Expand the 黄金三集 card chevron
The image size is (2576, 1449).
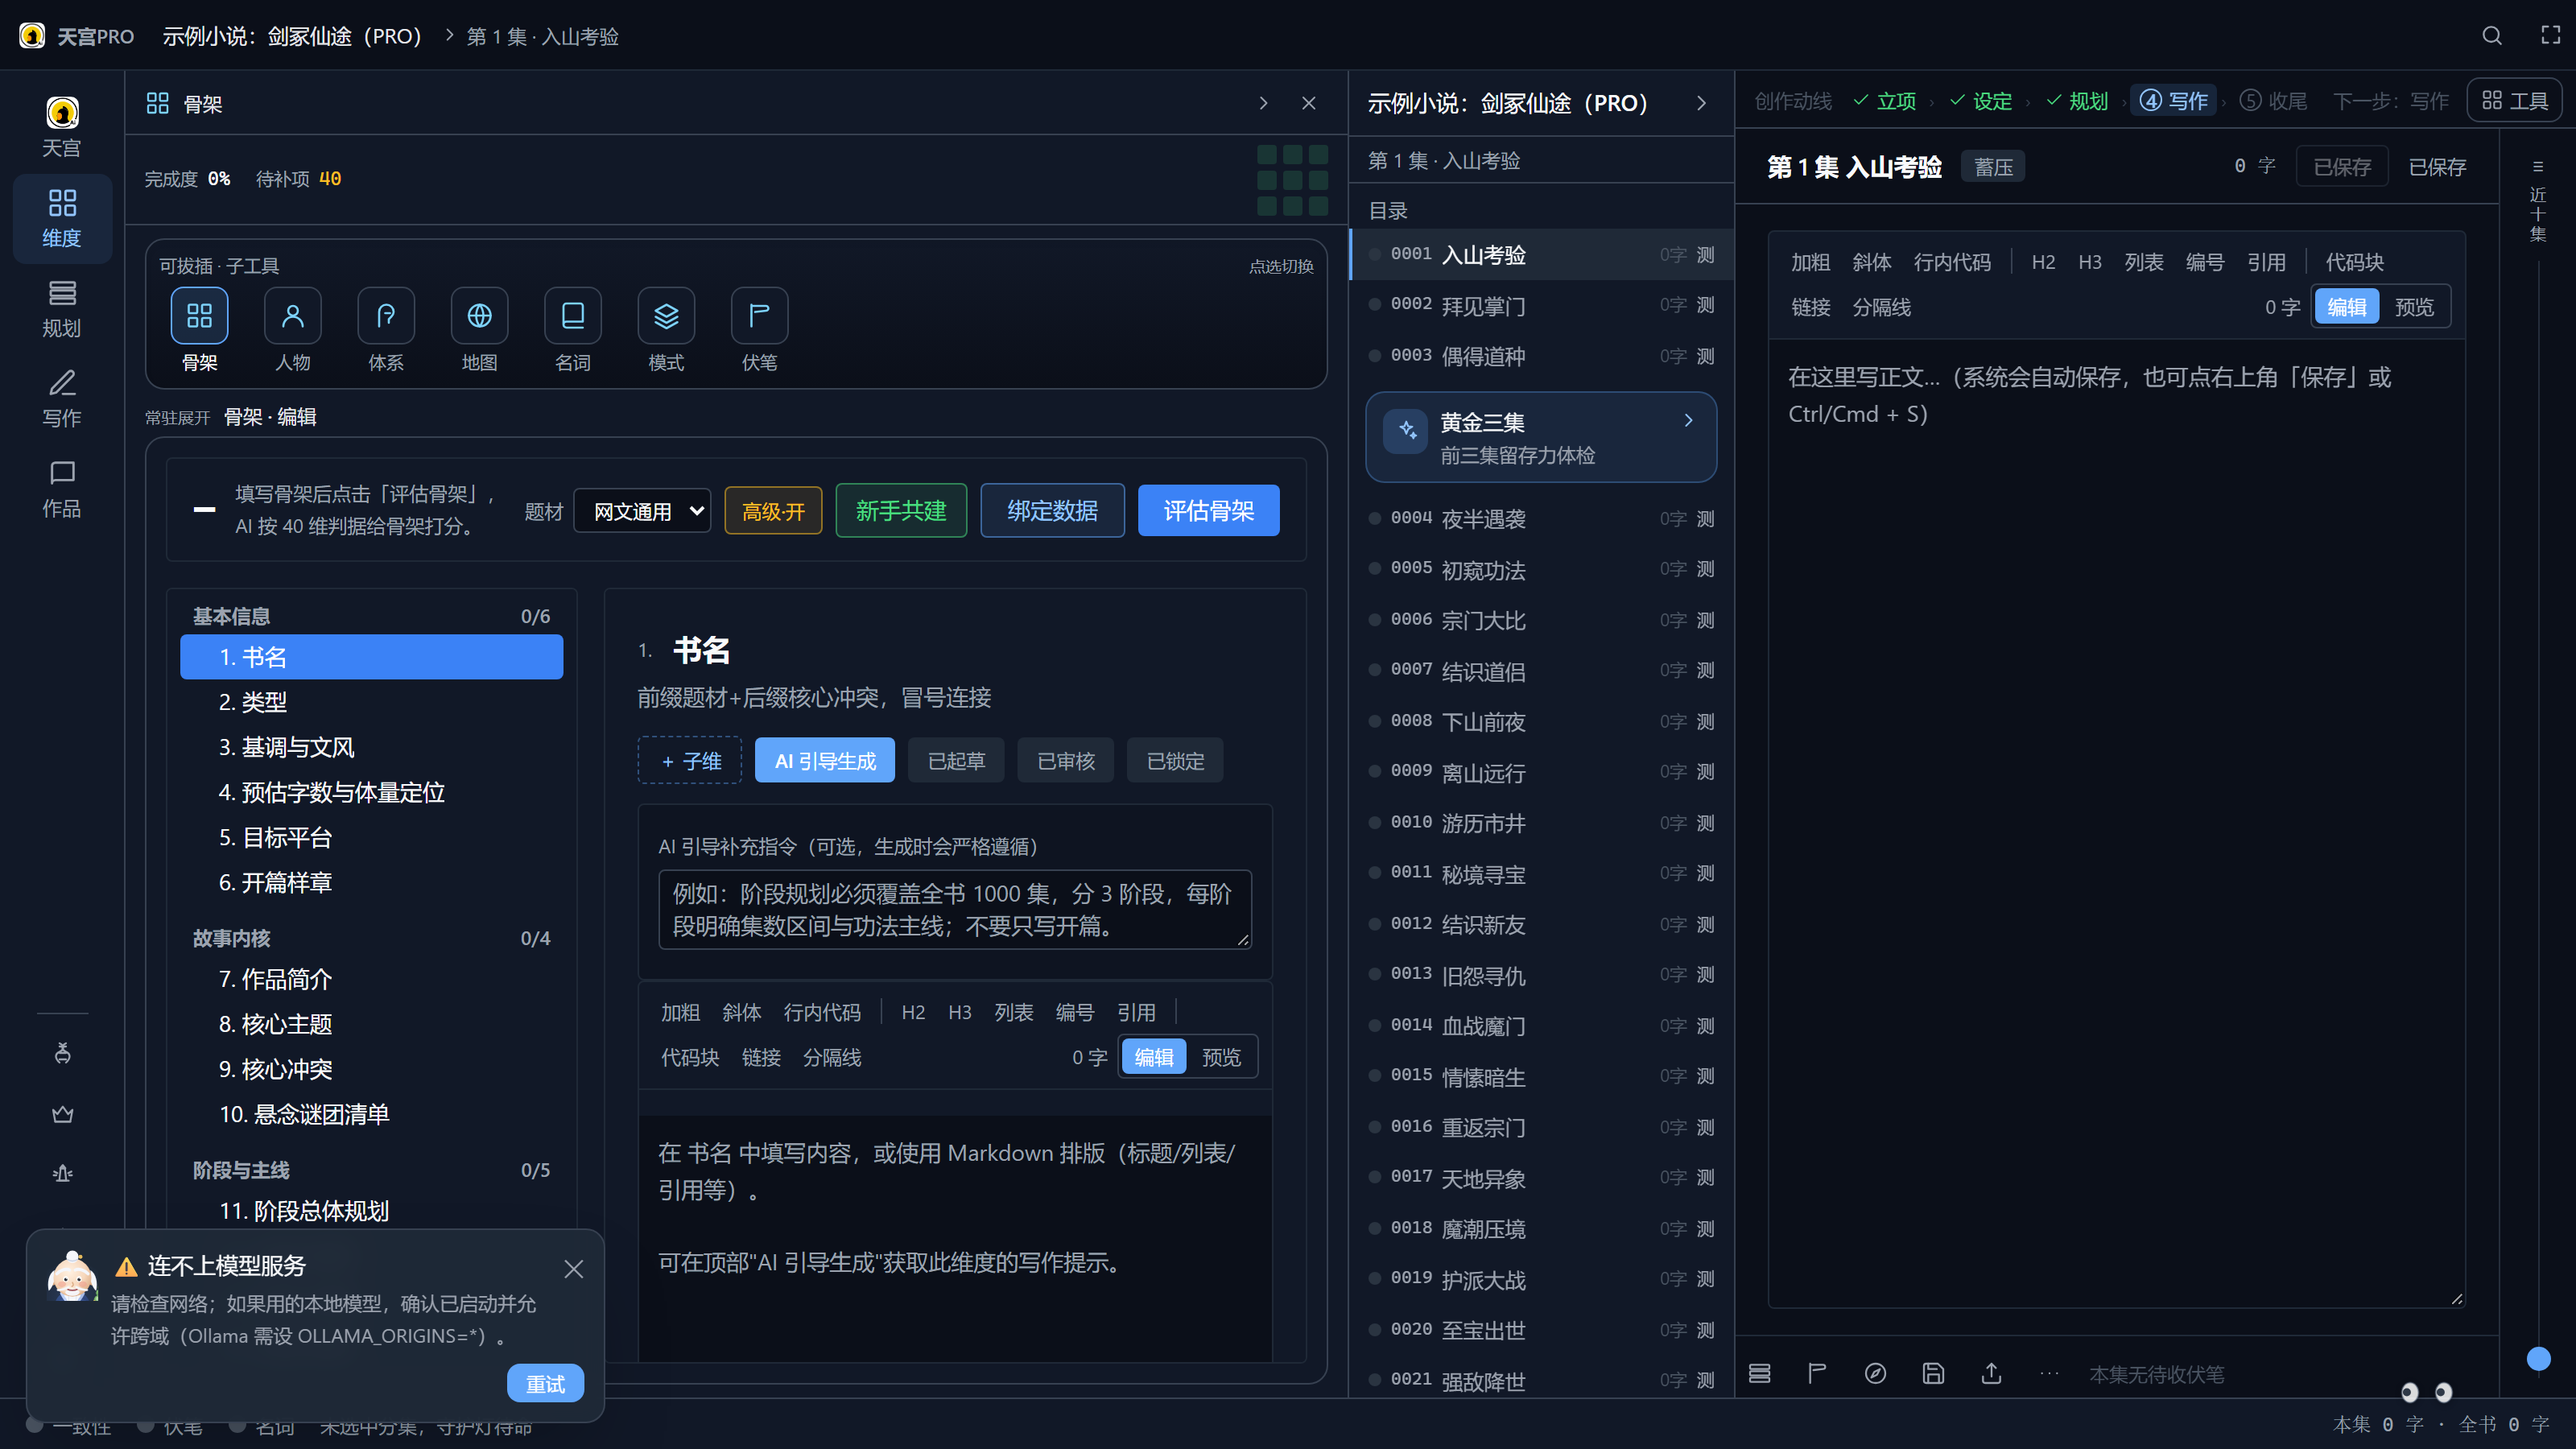click(1688, 421)
